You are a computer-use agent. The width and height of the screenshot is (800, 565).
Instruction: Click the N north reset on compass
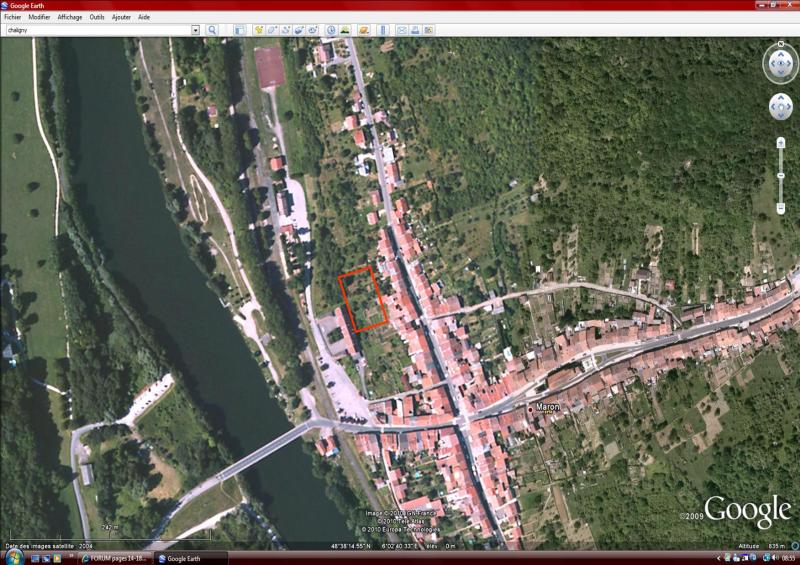(x=781, y=44)
